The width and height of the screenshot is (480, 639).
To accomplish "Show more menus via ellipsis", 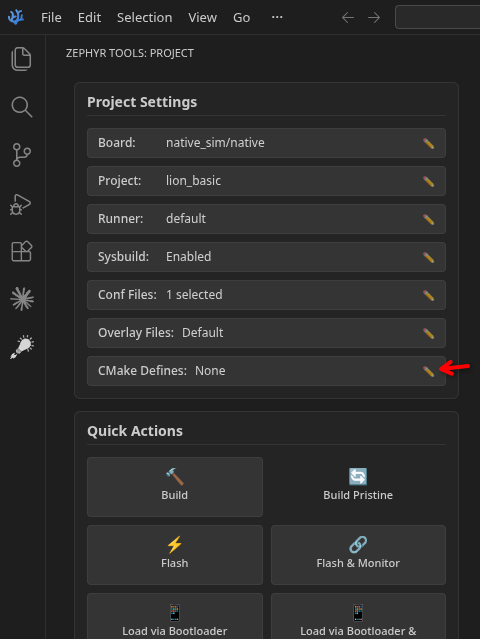I will (277, 17).
